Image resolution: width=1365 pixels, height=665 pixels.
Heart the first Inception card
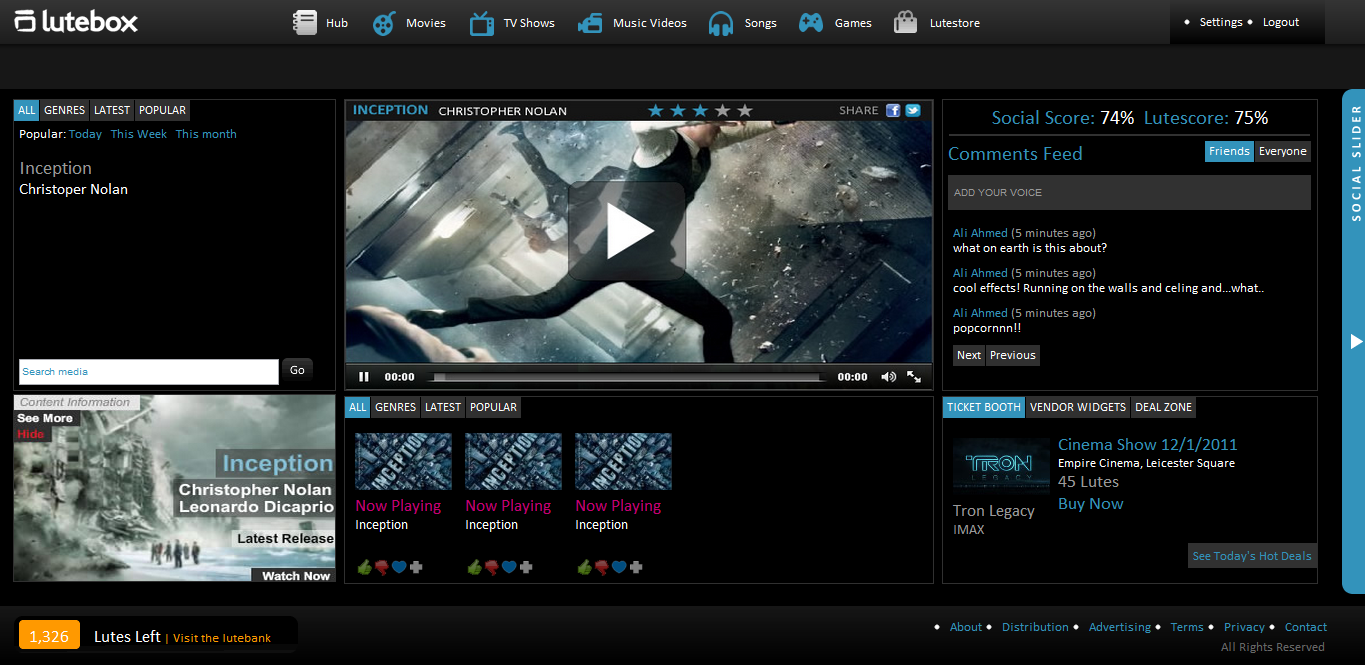[x=399, y=567]
